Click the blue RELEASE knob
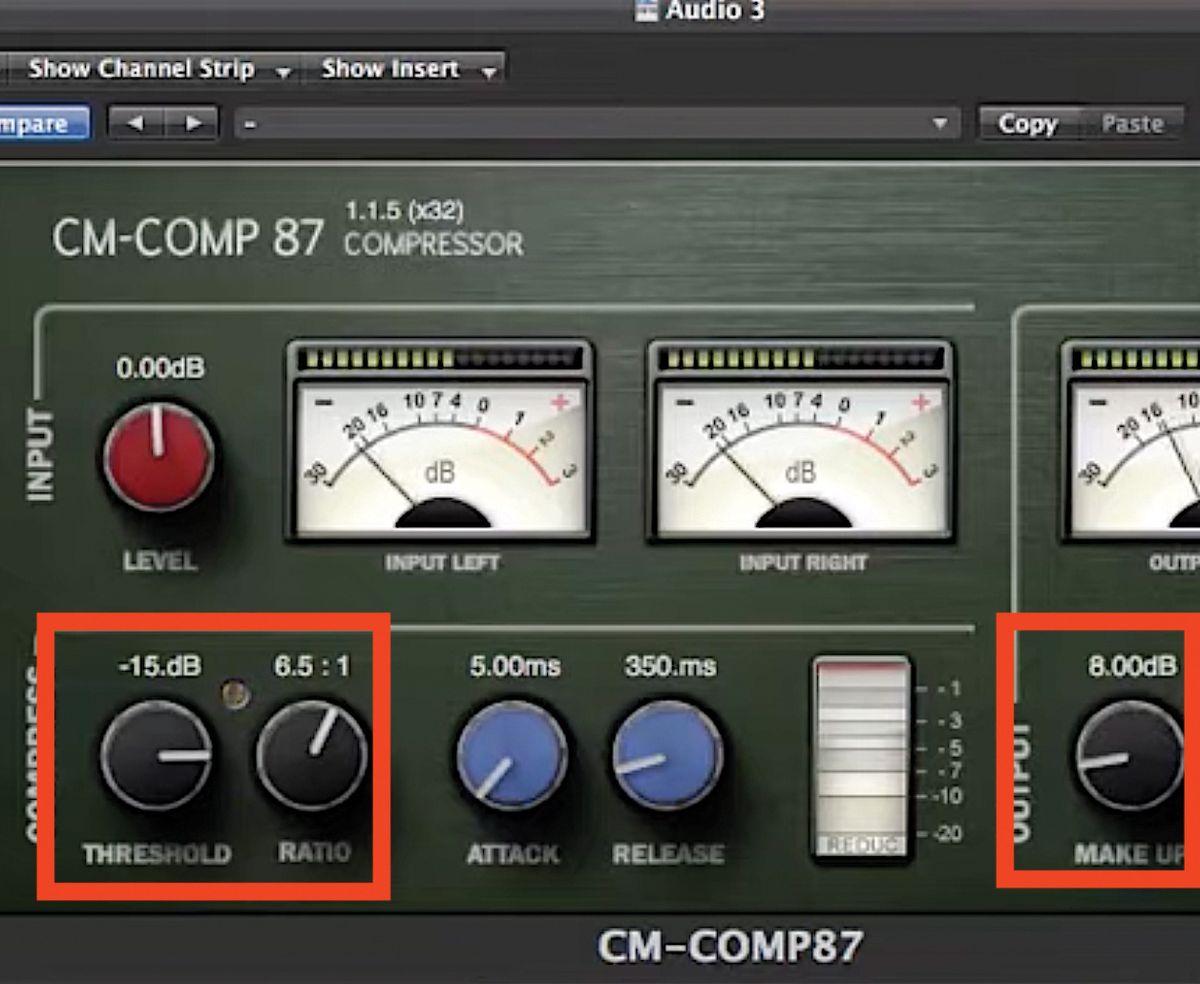 pyautogui.click(x=665, y=755)
